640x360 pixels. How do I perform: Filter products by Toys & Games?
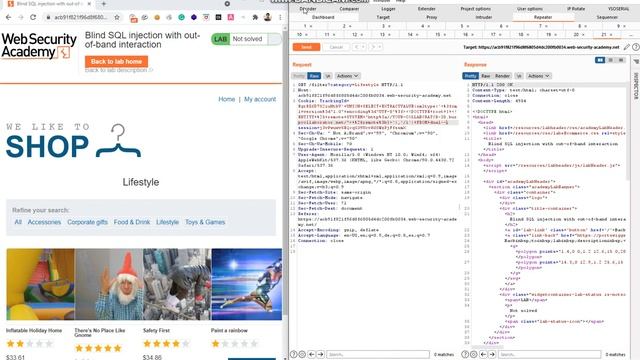coord(205,222)
